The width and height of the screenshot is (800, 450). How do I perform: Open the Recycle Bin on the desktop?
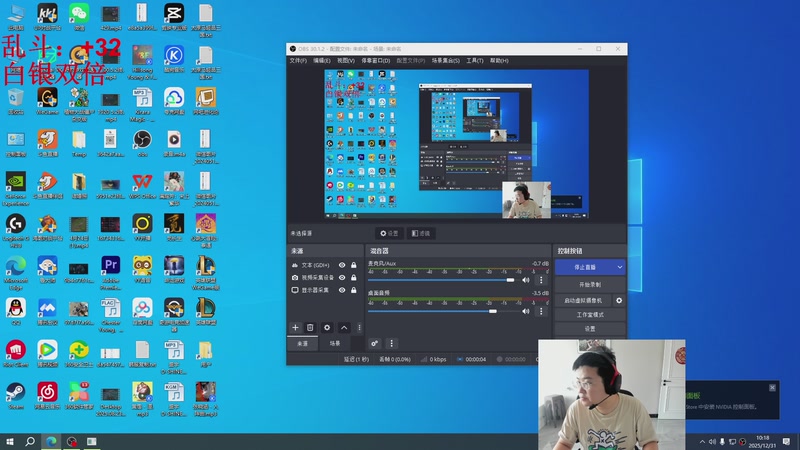tap(15, 101)
